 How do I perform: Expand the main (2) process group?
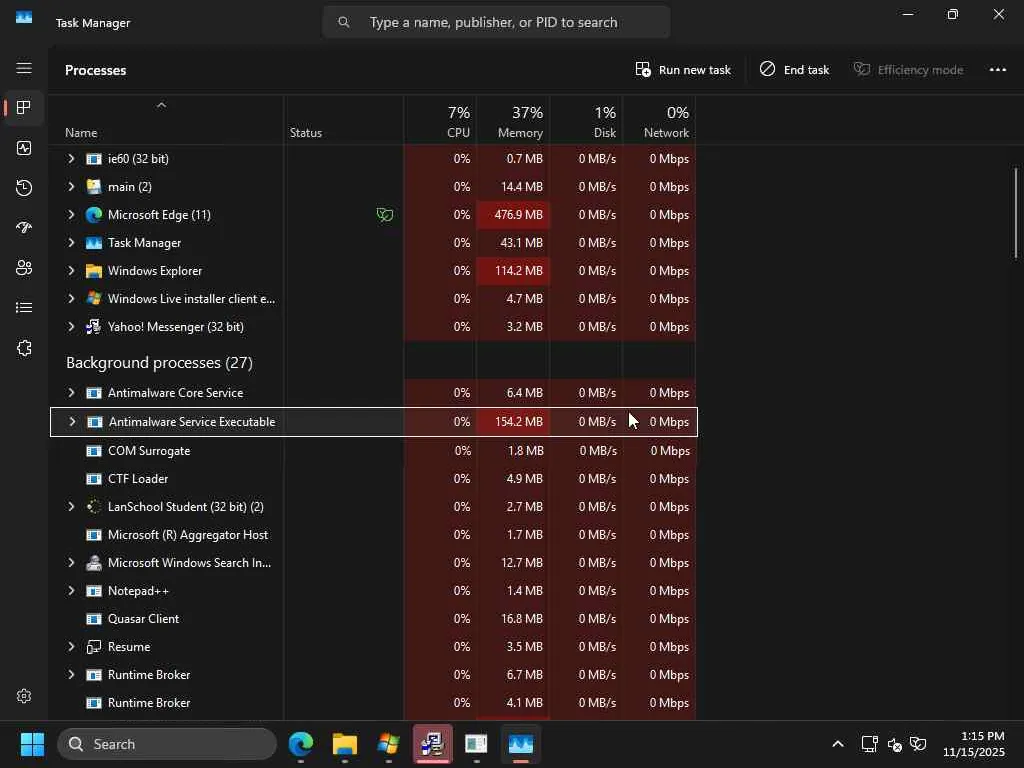(x=71, y=187)
